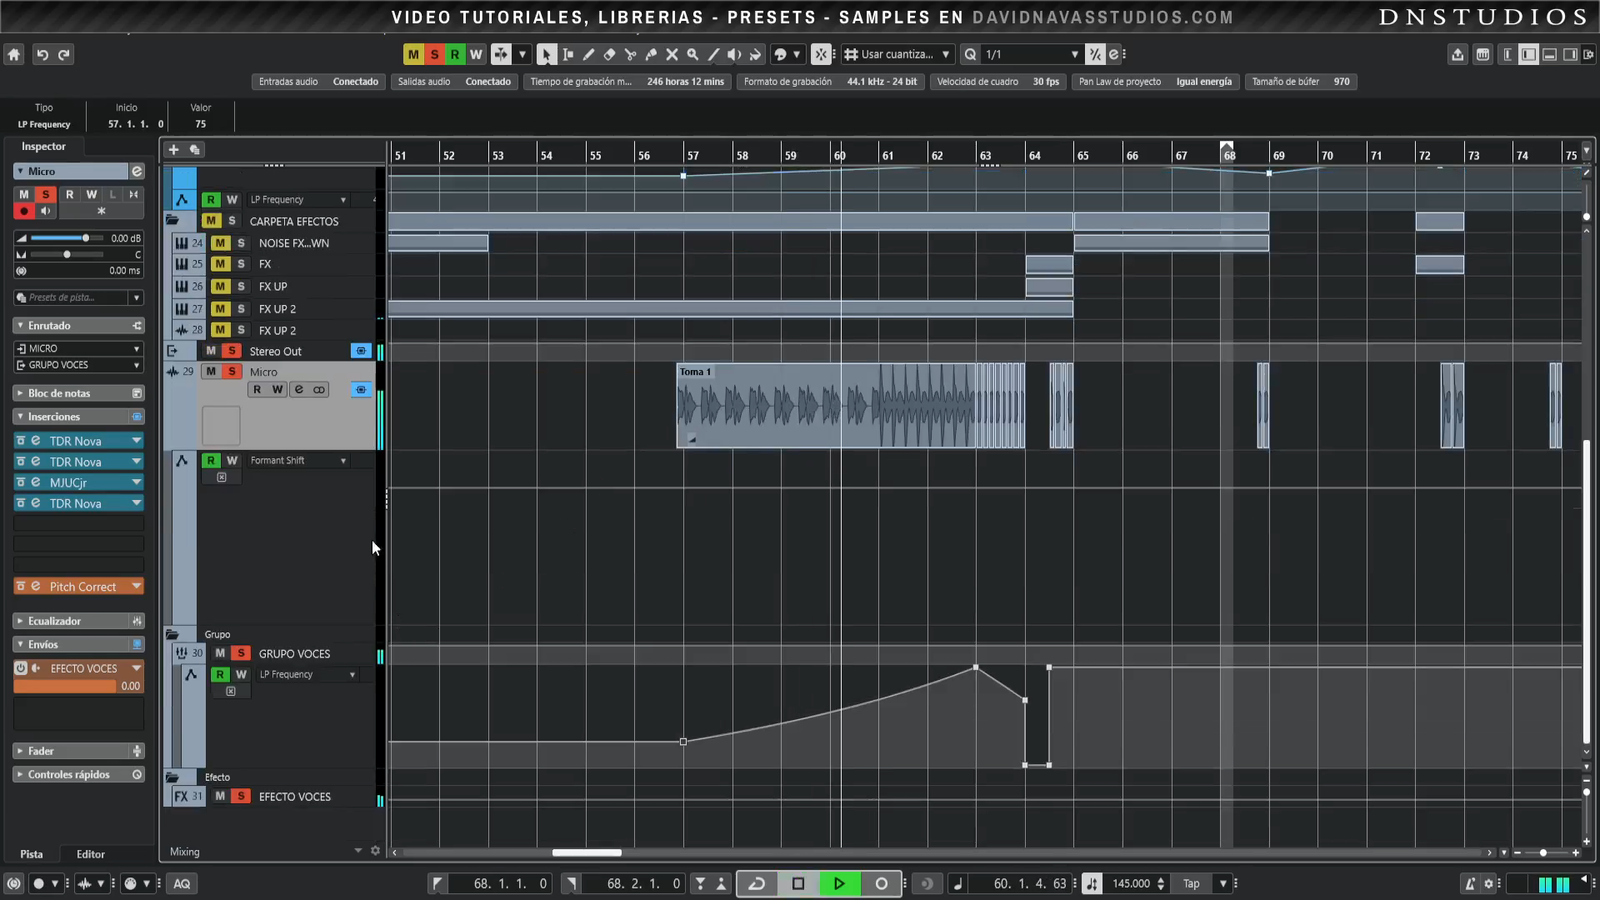Open the Pista tab at bottom left

tap(32, 854)
